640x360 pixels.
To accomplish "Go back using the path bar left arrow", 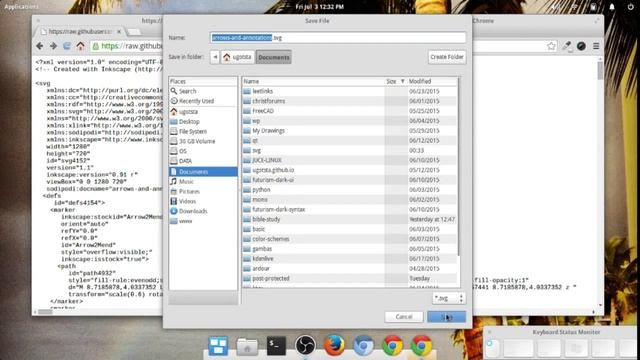I will [215, 57].
